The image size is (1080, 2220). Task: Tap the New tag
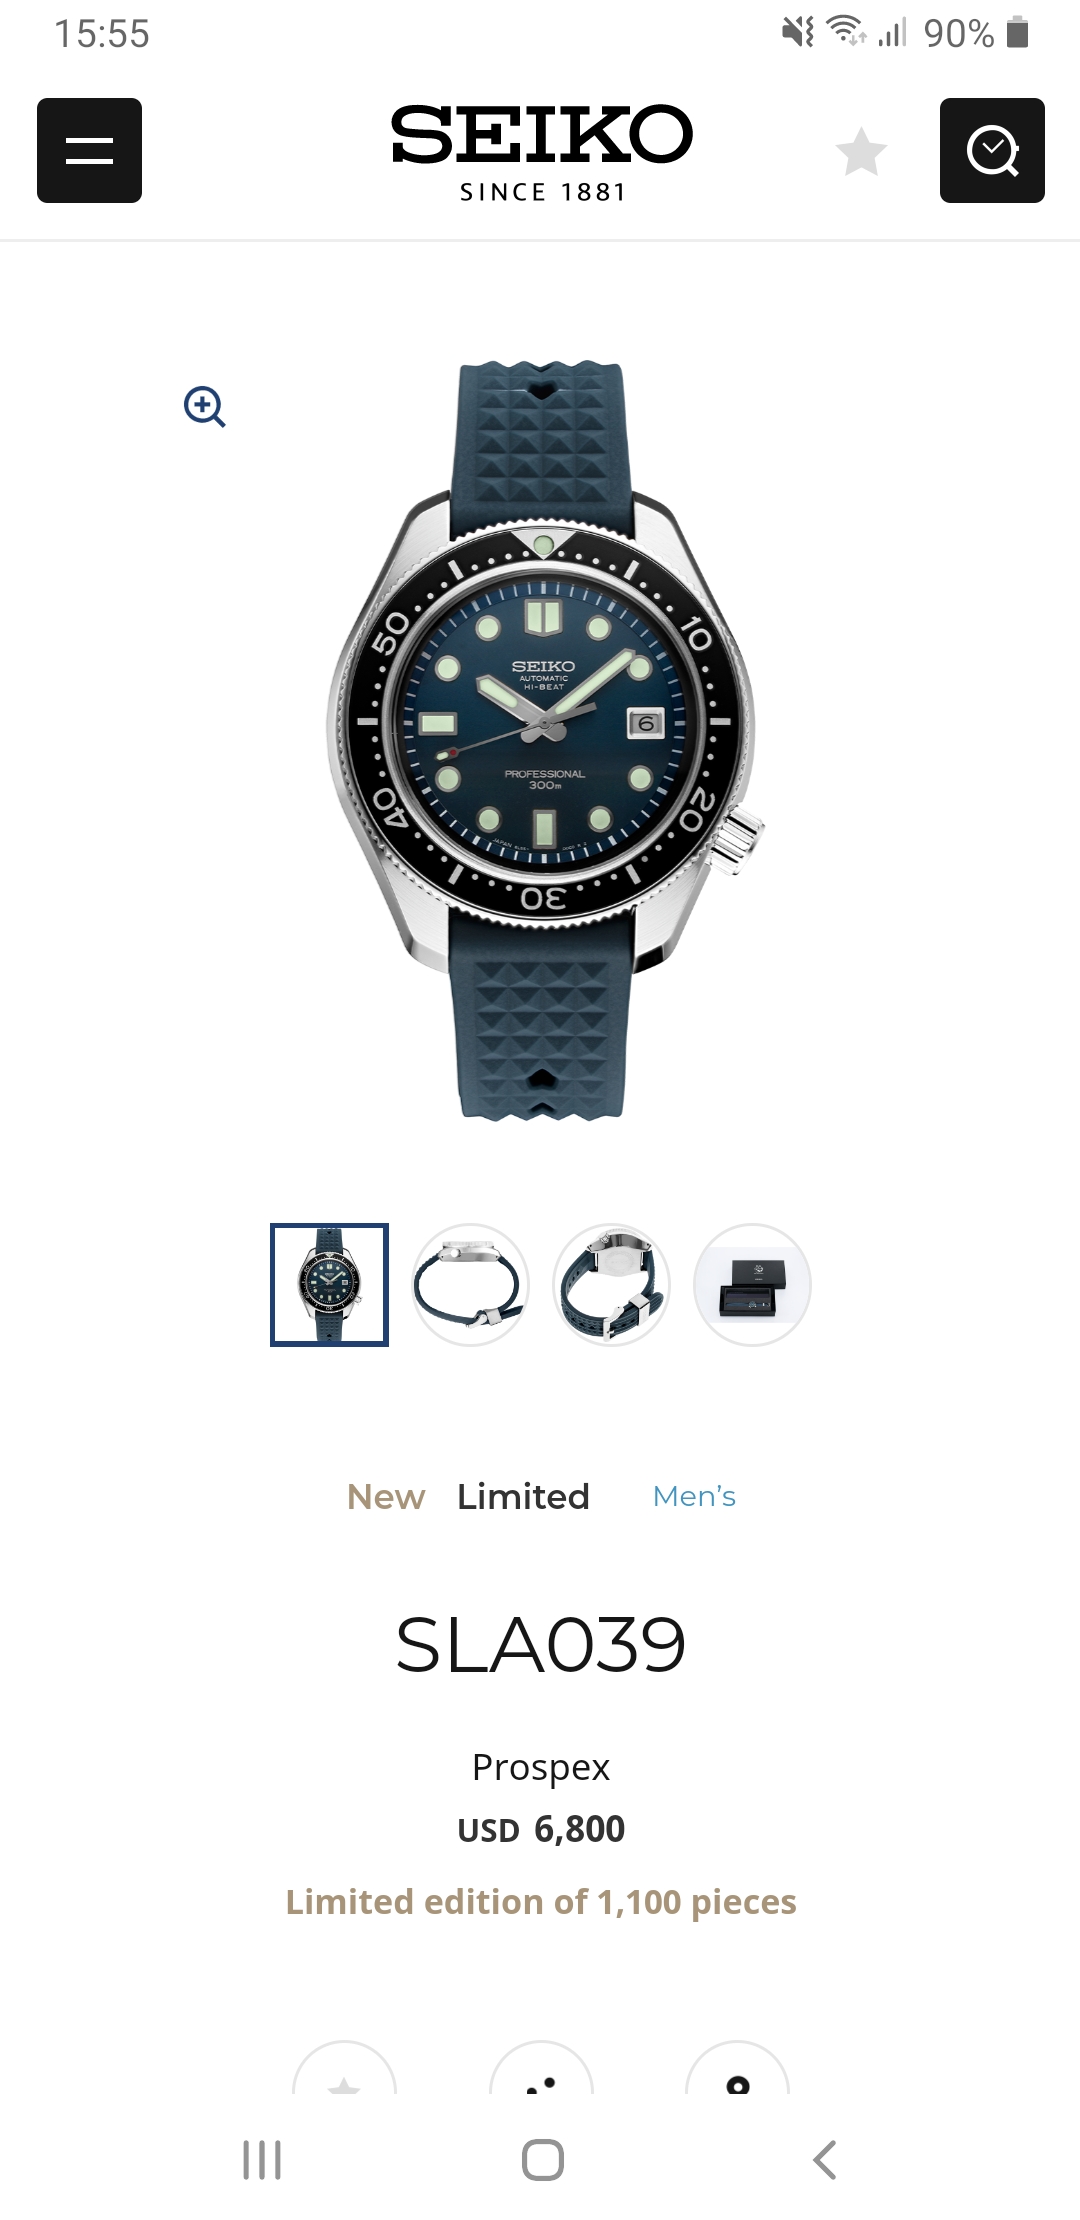coord(386,1497)
